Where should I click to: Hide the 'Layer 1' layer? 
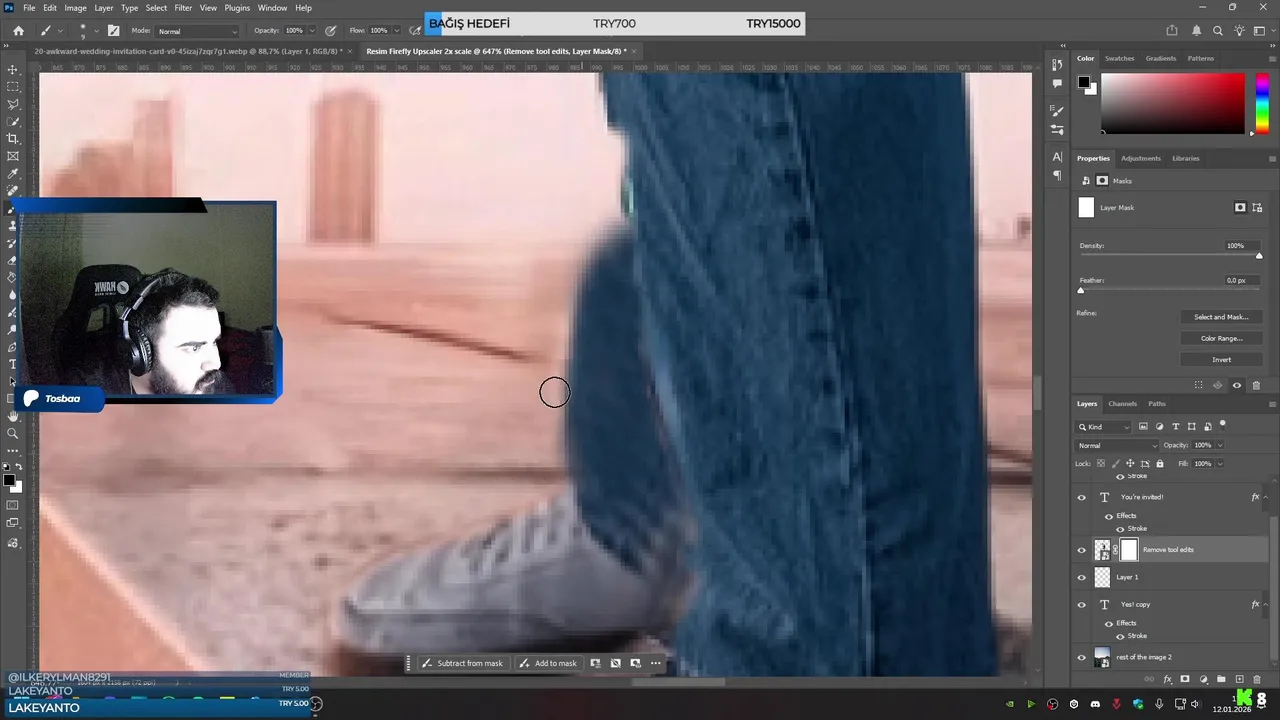click(x=1081, y=577)
